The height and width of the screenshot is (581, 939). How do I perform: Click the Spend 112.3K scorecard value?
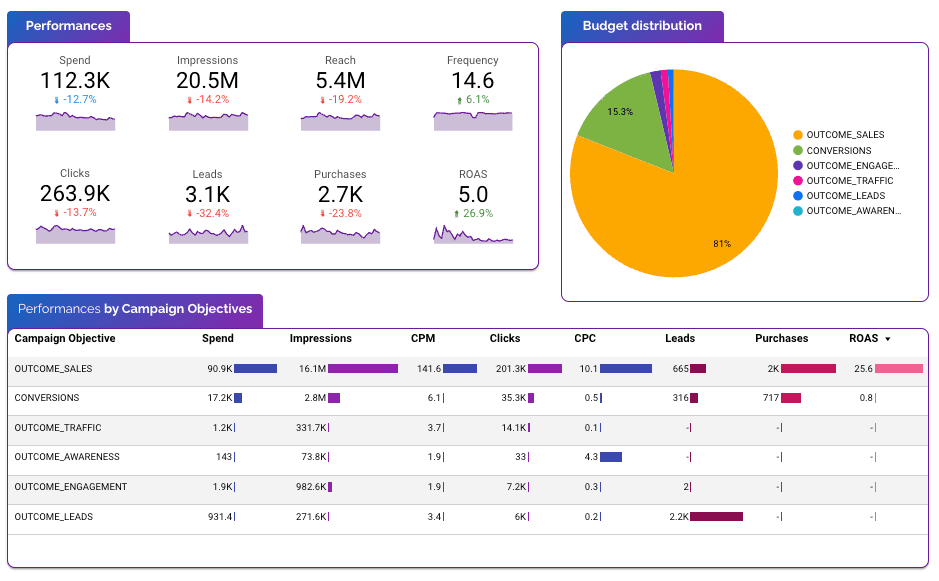coord(75,81)
